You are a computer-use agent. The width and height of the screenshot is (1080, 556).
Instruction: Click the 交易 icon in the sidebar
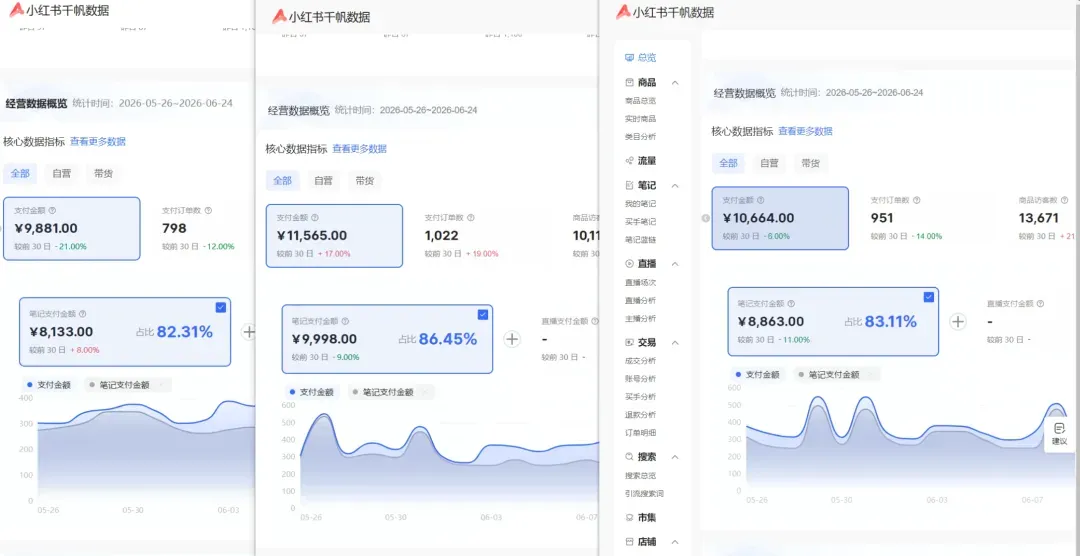pos(629,342)
